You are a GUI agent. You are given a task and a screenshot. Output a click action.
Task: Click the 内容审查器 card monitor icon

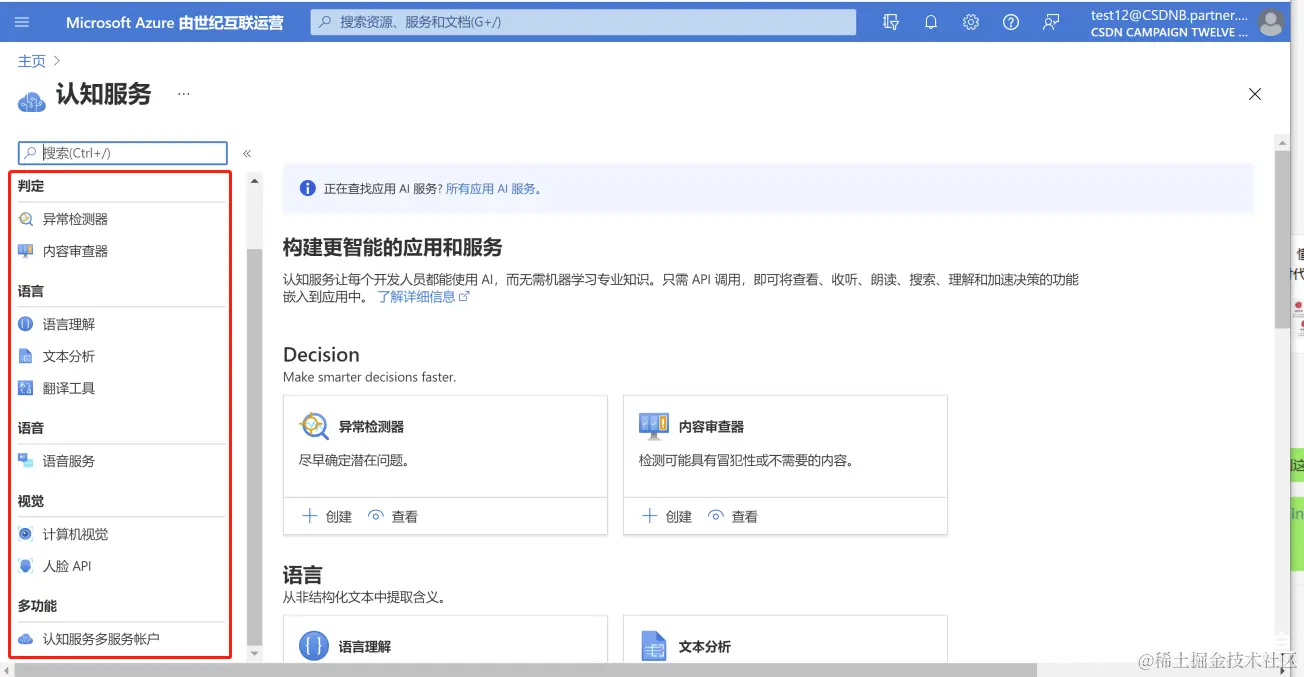654,426
